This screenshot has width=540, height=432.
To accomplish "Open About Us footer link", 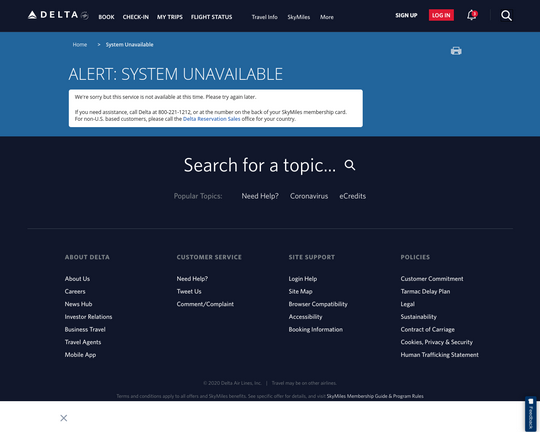I will point(77,279).
